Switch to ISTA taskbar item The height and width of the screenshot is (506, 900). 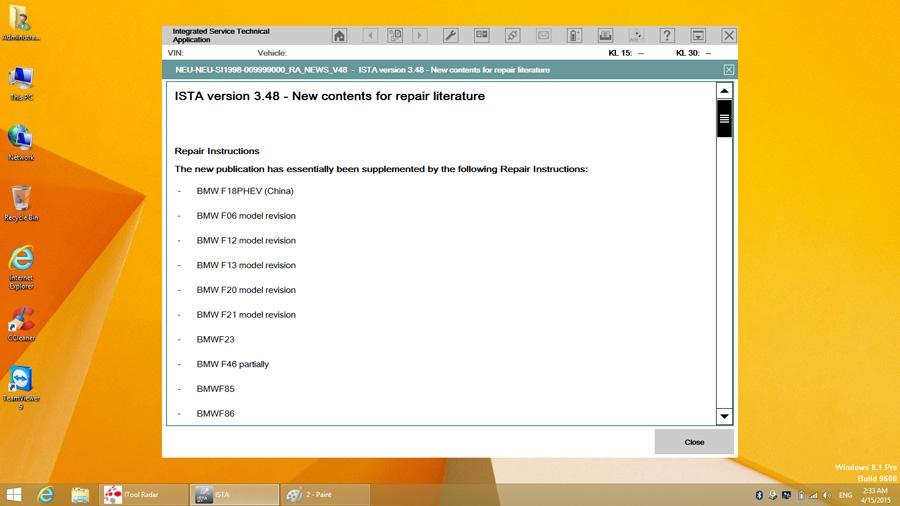pos(234,495)
